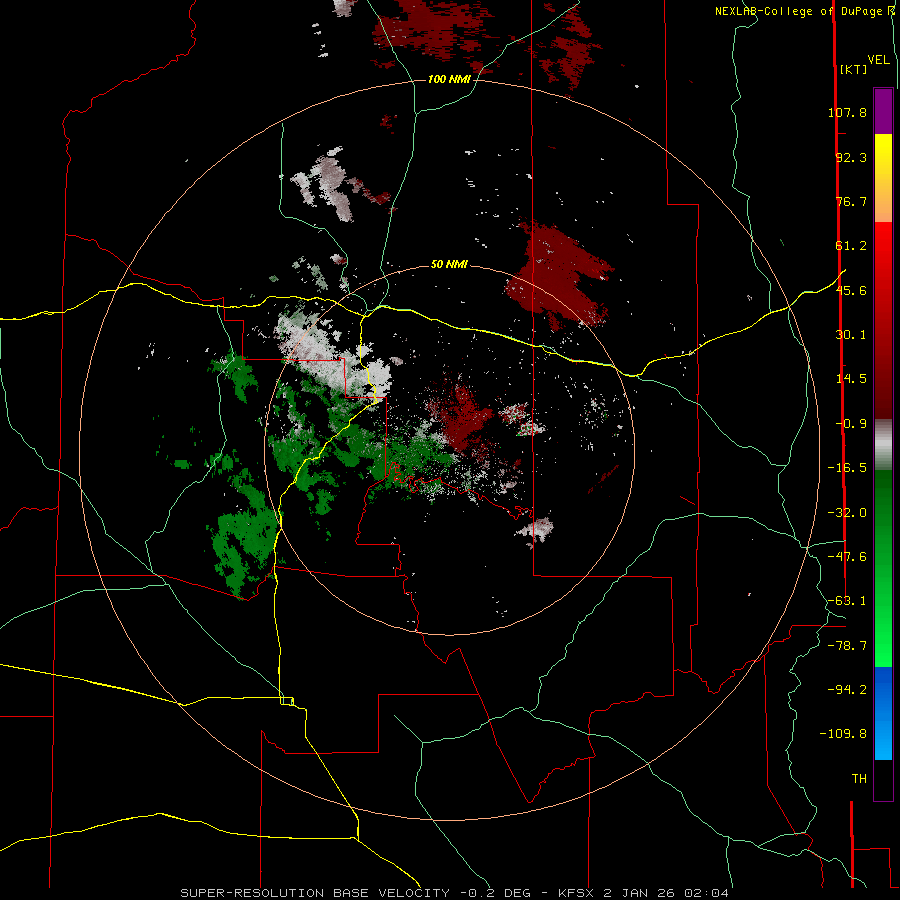Click the [KT] units label
This screenshot has width=900, height=900.
tap(854, 69)
